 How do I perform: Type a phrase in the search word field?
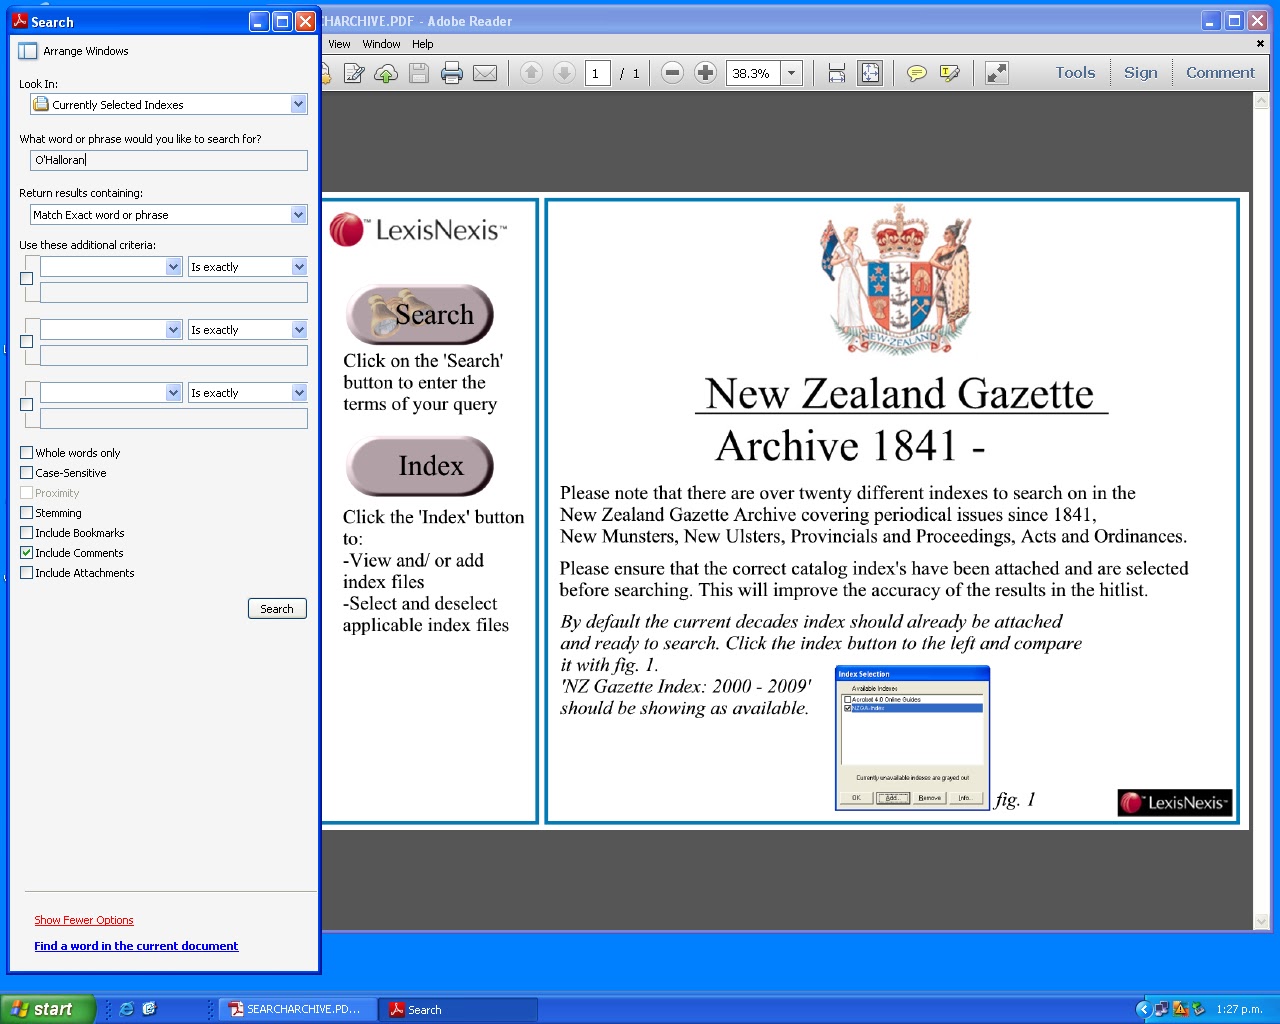[x=168, y=160]
